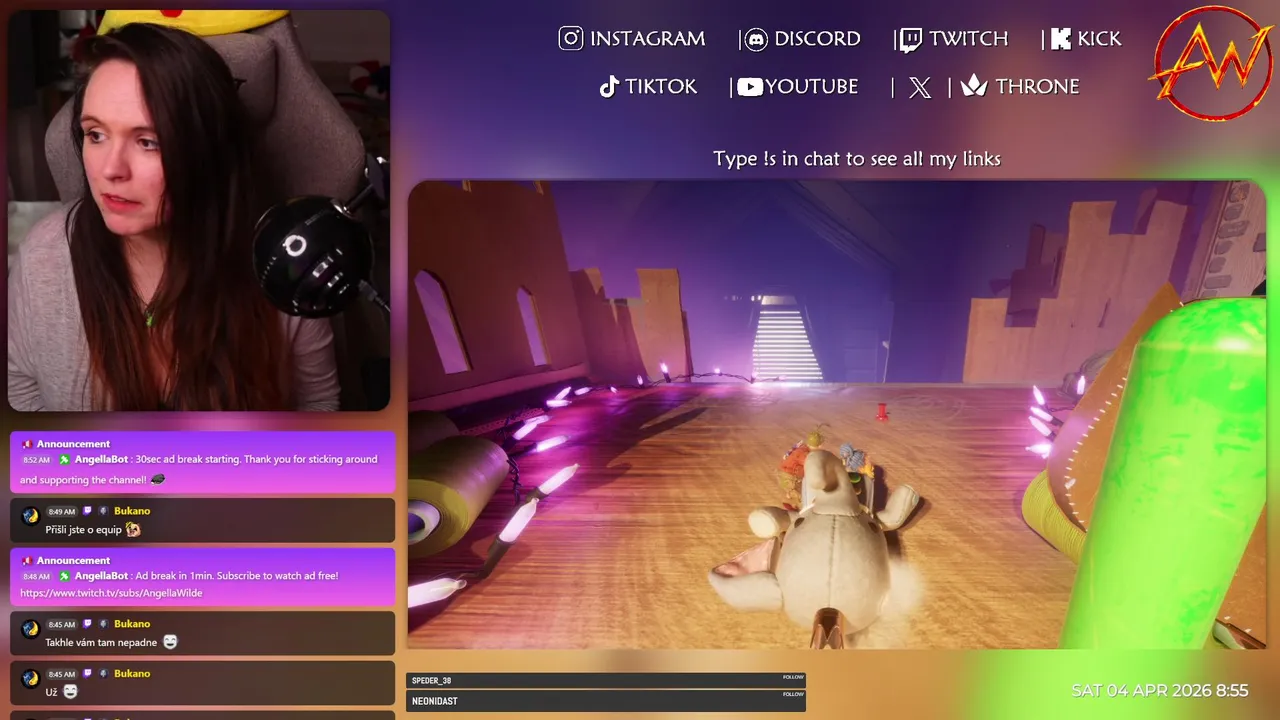
Task: Click AngellaBot username in 30sec ad break message
Action: tap(101, 460)
